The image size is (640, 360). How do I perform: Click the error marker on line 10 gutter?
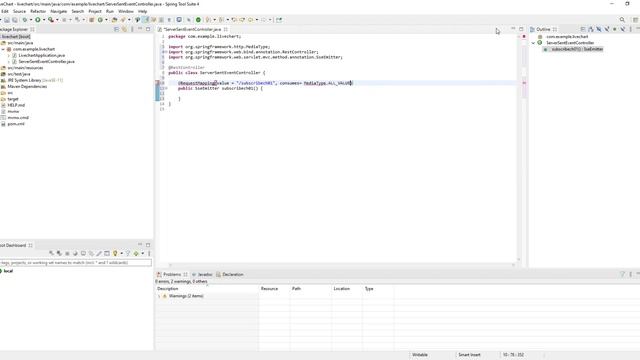(x=158, y=83)
